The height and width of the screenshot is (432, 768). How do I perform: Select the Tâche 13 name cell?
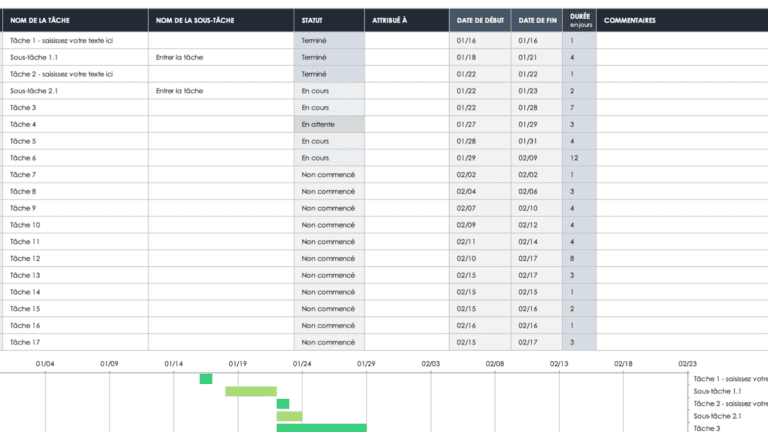pyautogui.click(x=75, y=275)
